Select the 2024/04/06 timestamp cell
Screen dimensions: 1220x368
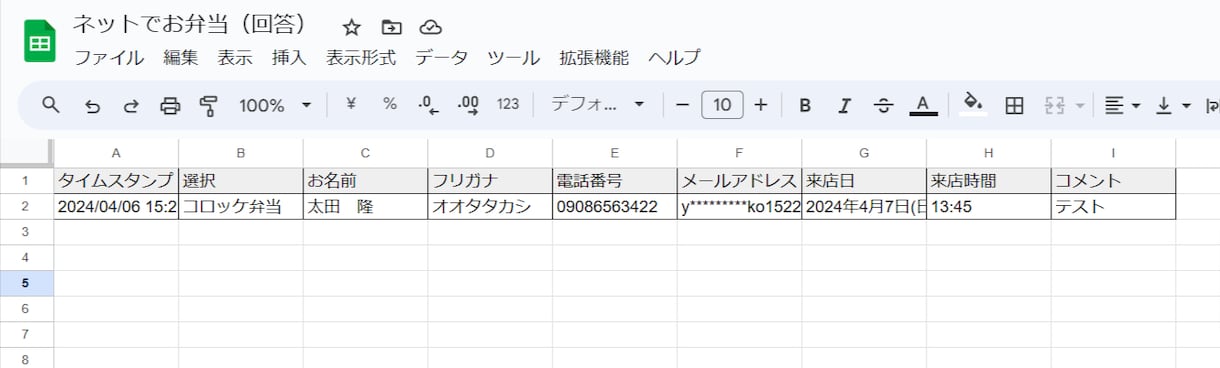116,207
